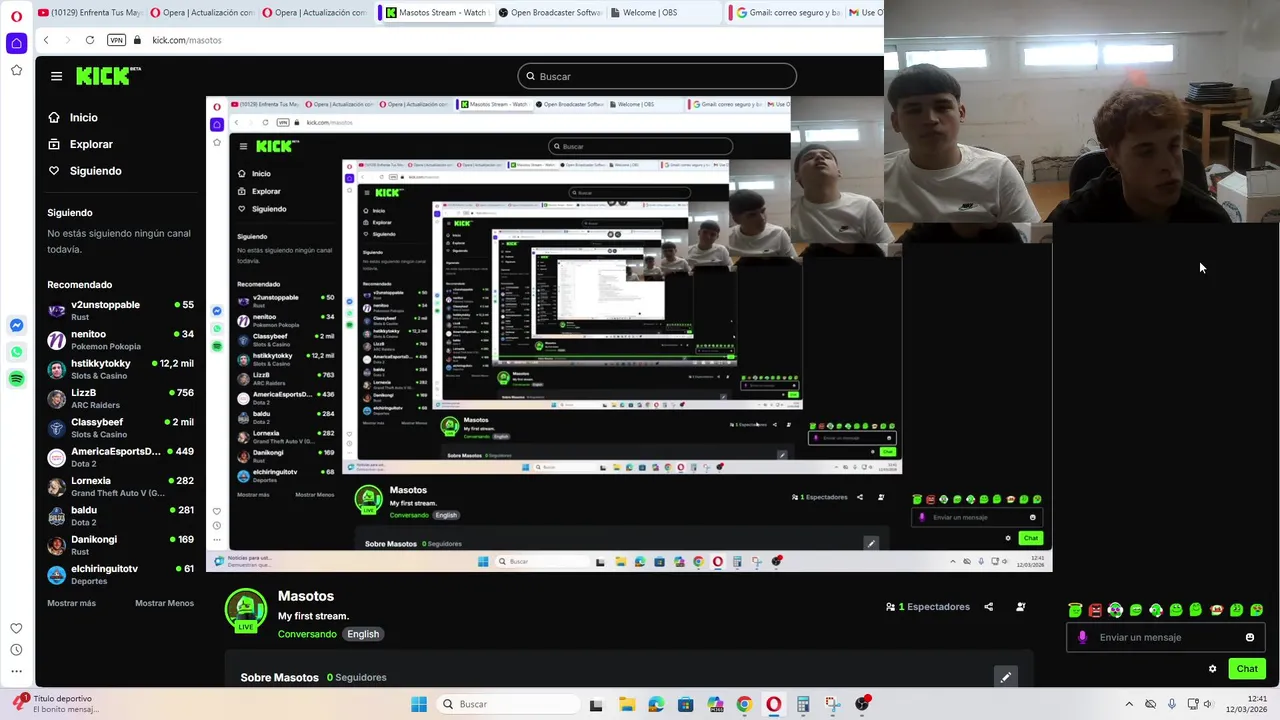Open chat settings gear
Image resolution: width=1280 pixels, height=720 pixels.
pyautogui.click(x=1212, y=669)
